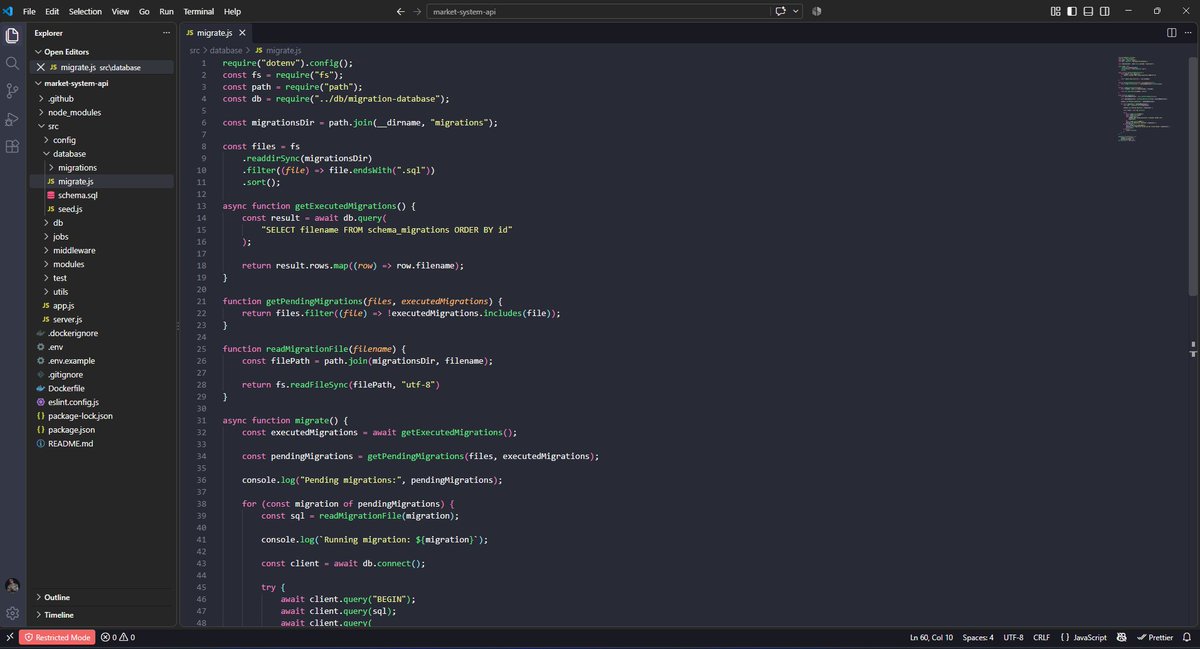
Task: Change encoding via UTF-8
Action: [x=1013, y=637]
